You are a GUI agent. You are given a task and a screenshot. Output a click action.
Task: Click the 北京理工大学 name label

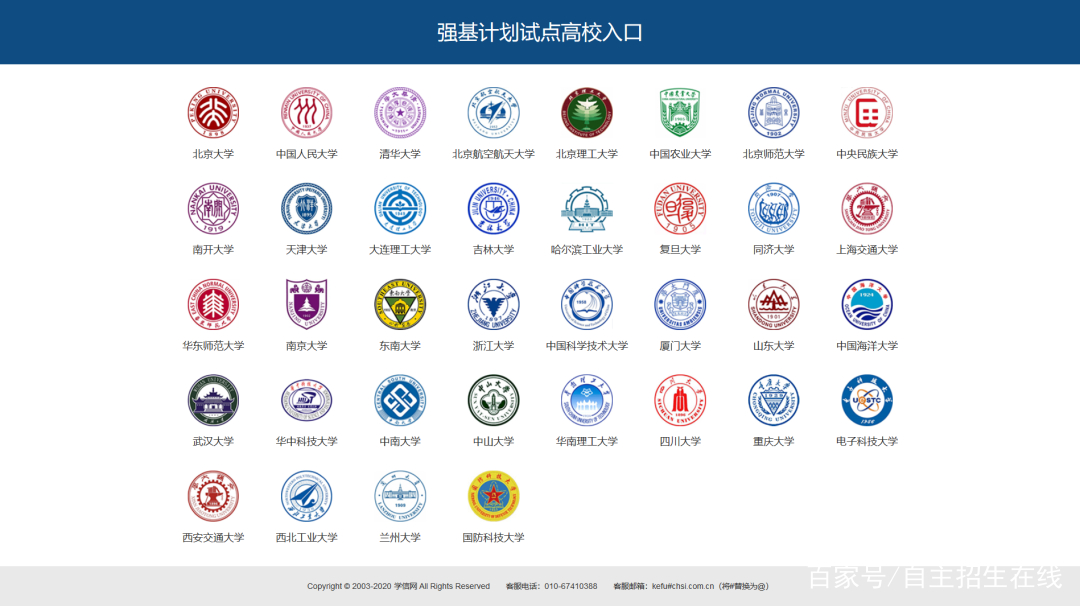coord(587,154)
